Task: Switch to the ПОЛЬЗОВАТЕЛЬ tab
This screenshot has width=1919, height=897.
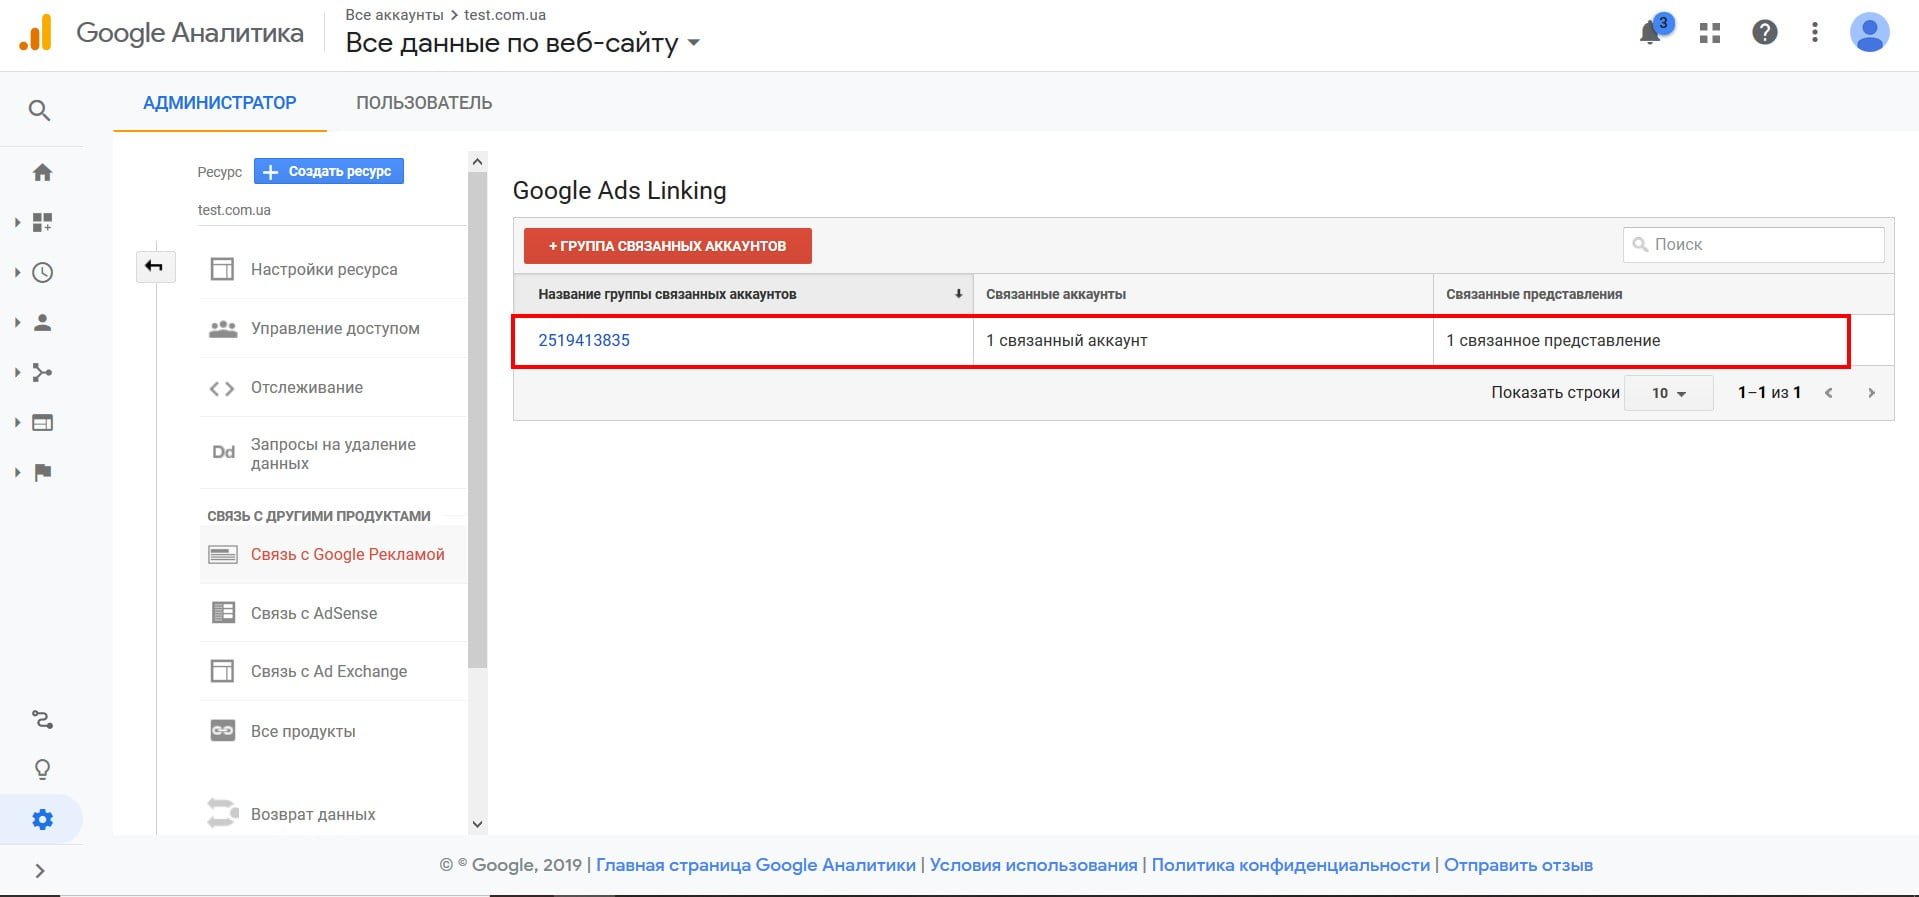Action: (424, 103)
